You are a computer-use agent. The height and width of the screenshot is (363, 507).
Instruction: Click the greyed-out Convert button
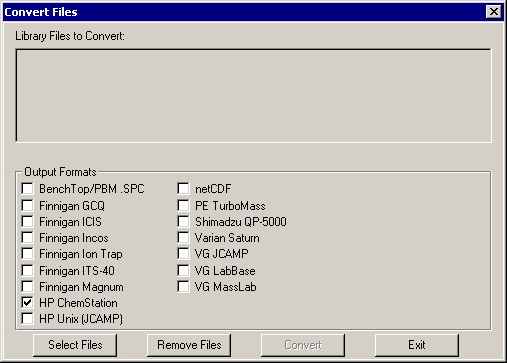coord(303,345)
